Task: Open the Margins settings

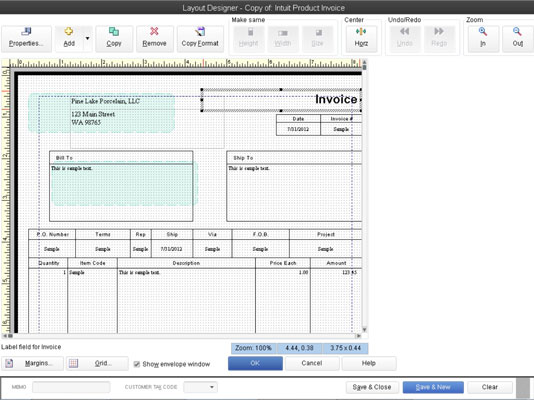Action: coord(32,363)
